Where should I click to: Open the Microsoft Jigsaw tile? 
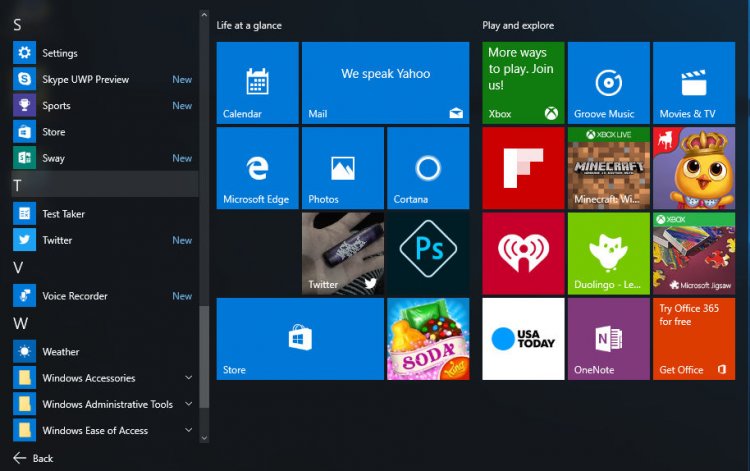tap(694, 253)
